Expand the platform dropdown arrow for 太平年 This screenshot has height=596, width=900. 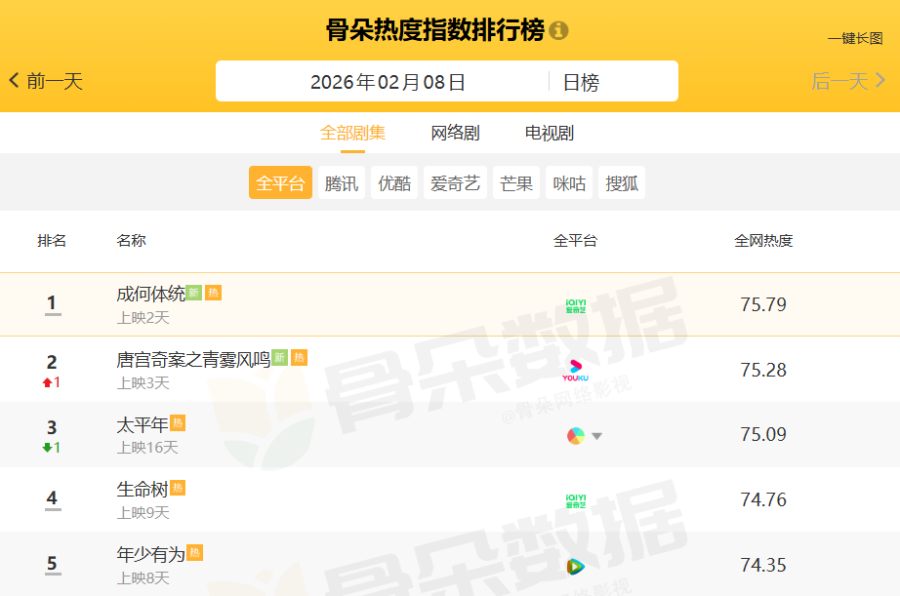coord(597,436)
